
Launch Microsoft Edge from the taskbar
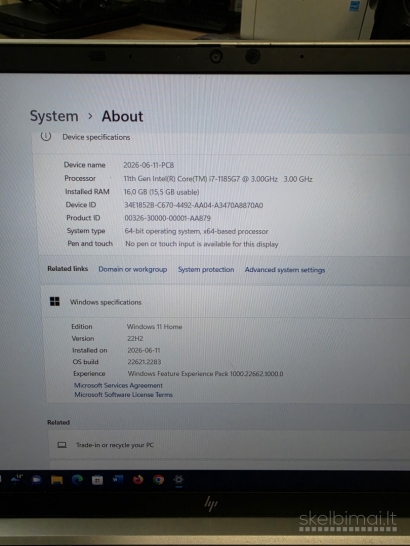[x=77, y=480]
